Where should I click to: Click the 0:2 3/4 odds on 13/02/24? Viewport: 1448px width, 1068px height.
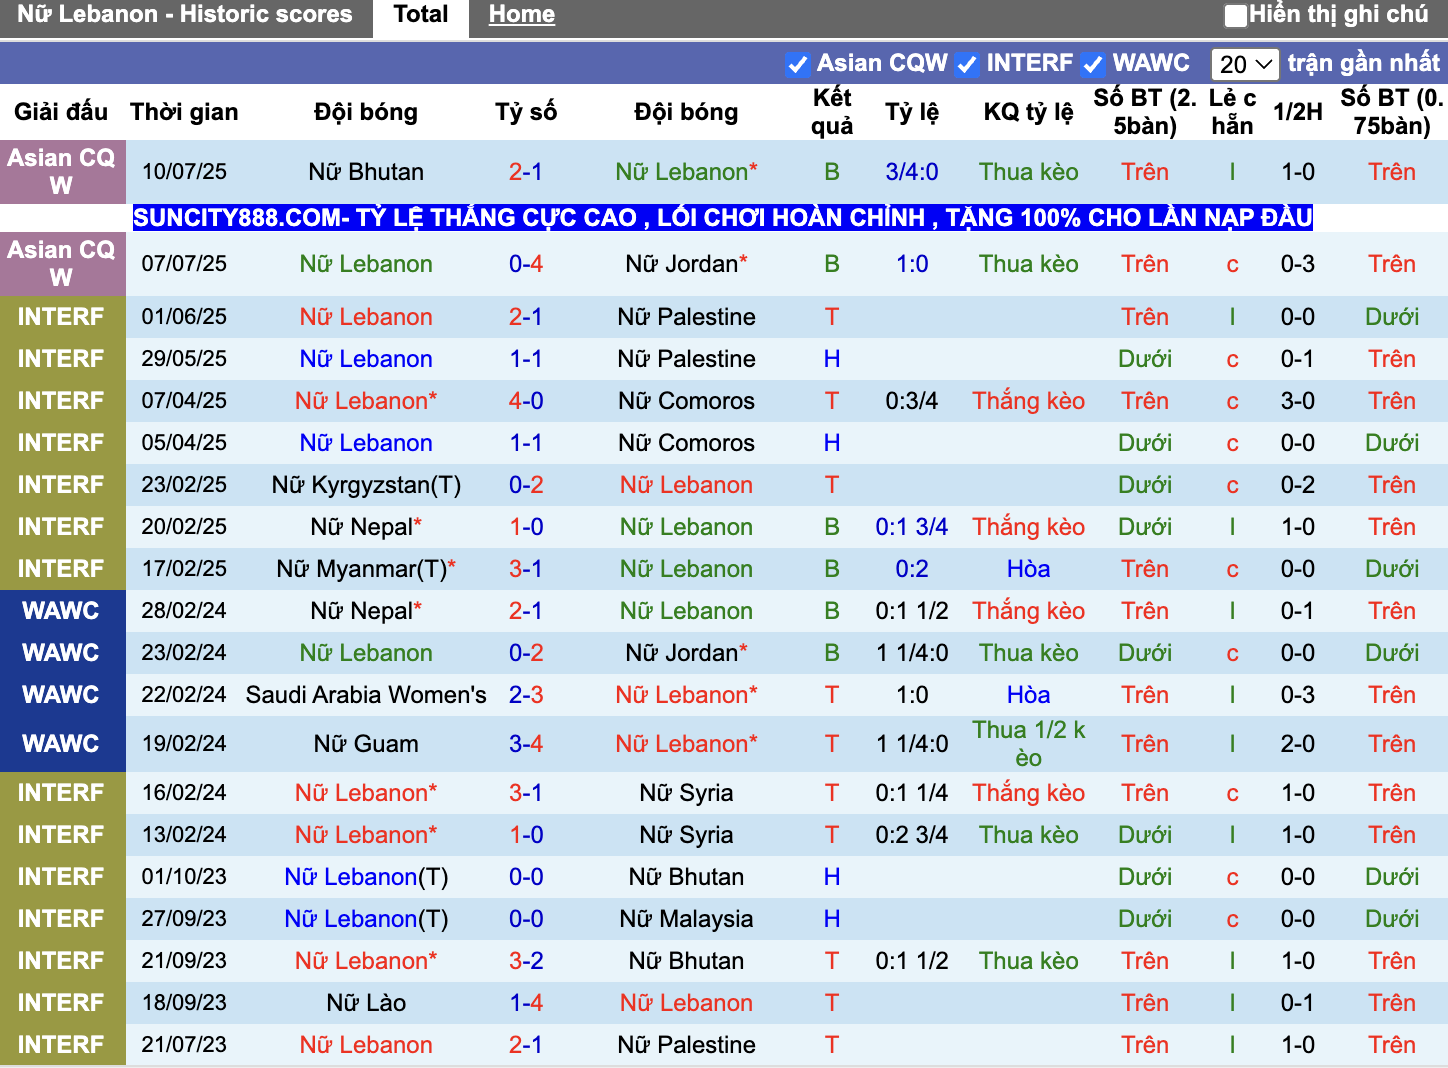(x=912, y=835)
